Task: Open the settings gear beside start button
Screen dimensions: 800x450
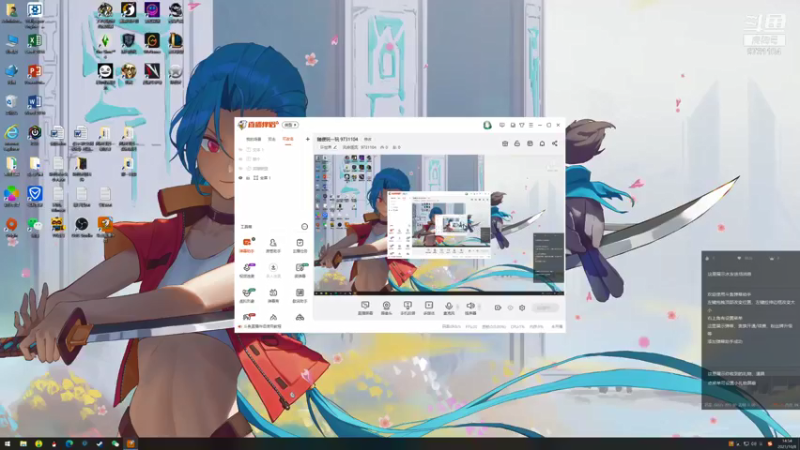Action: [522, 308]
